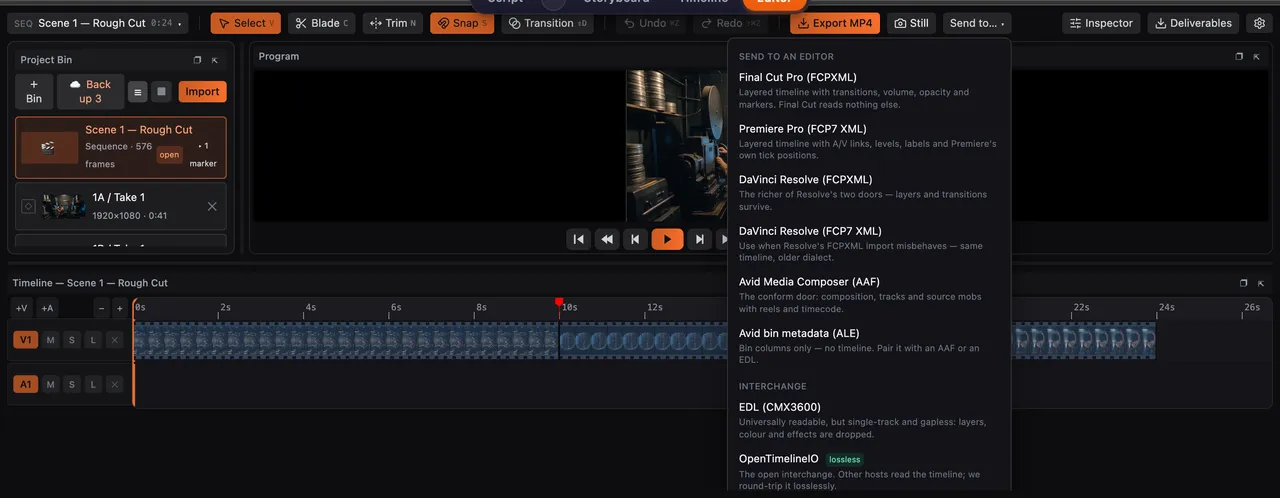
Task: Lock the A1 track
Action: 93,384
